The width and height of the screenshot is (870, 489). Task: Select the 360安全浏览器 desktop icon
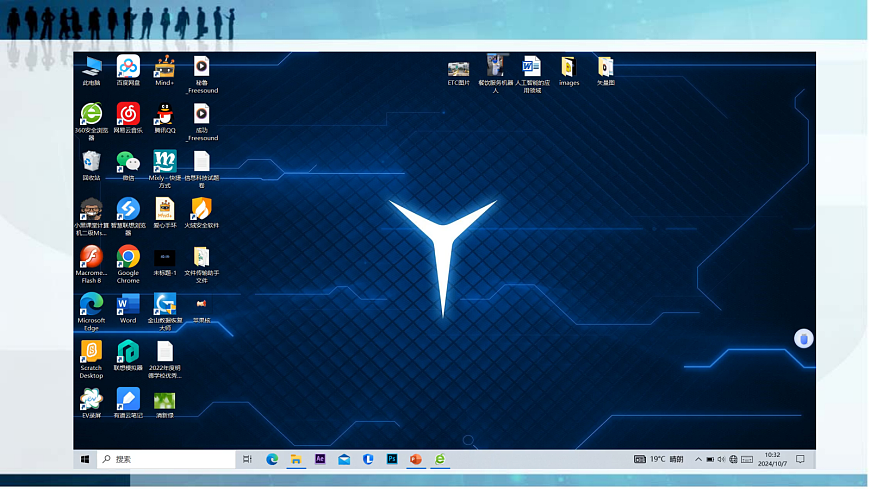(91, 114)
